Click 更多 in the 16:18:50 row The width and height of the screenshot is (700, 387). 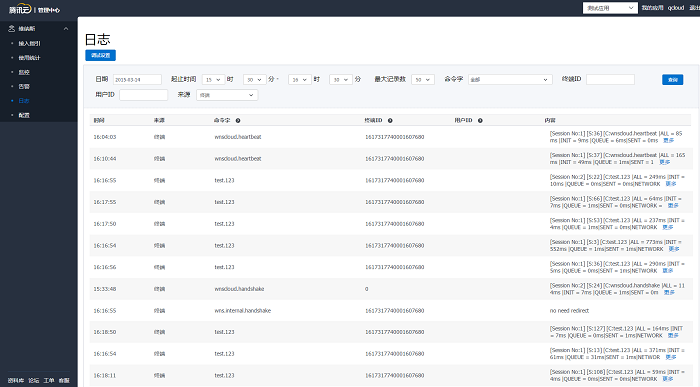coord(673,336)
